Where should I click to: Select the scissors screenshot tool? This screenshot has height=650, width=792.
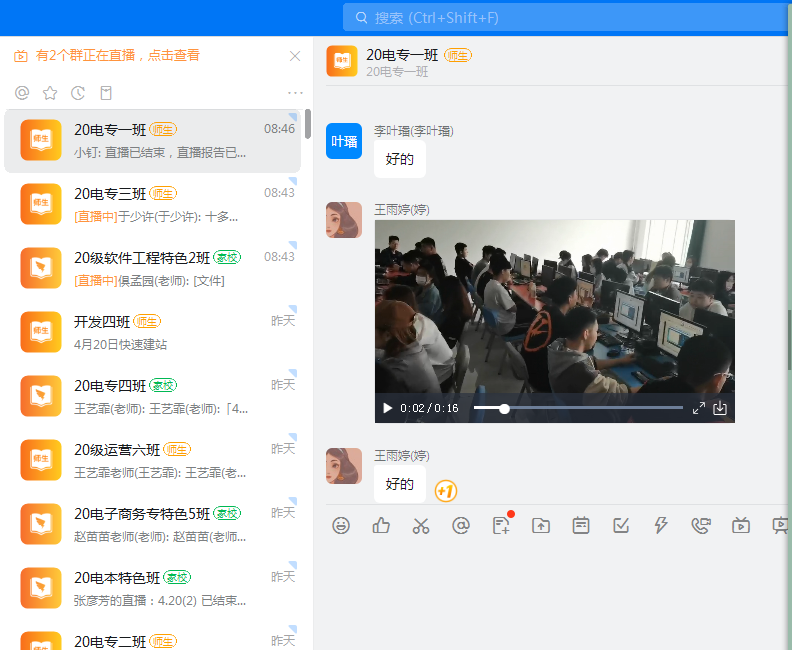pos(421,525)
